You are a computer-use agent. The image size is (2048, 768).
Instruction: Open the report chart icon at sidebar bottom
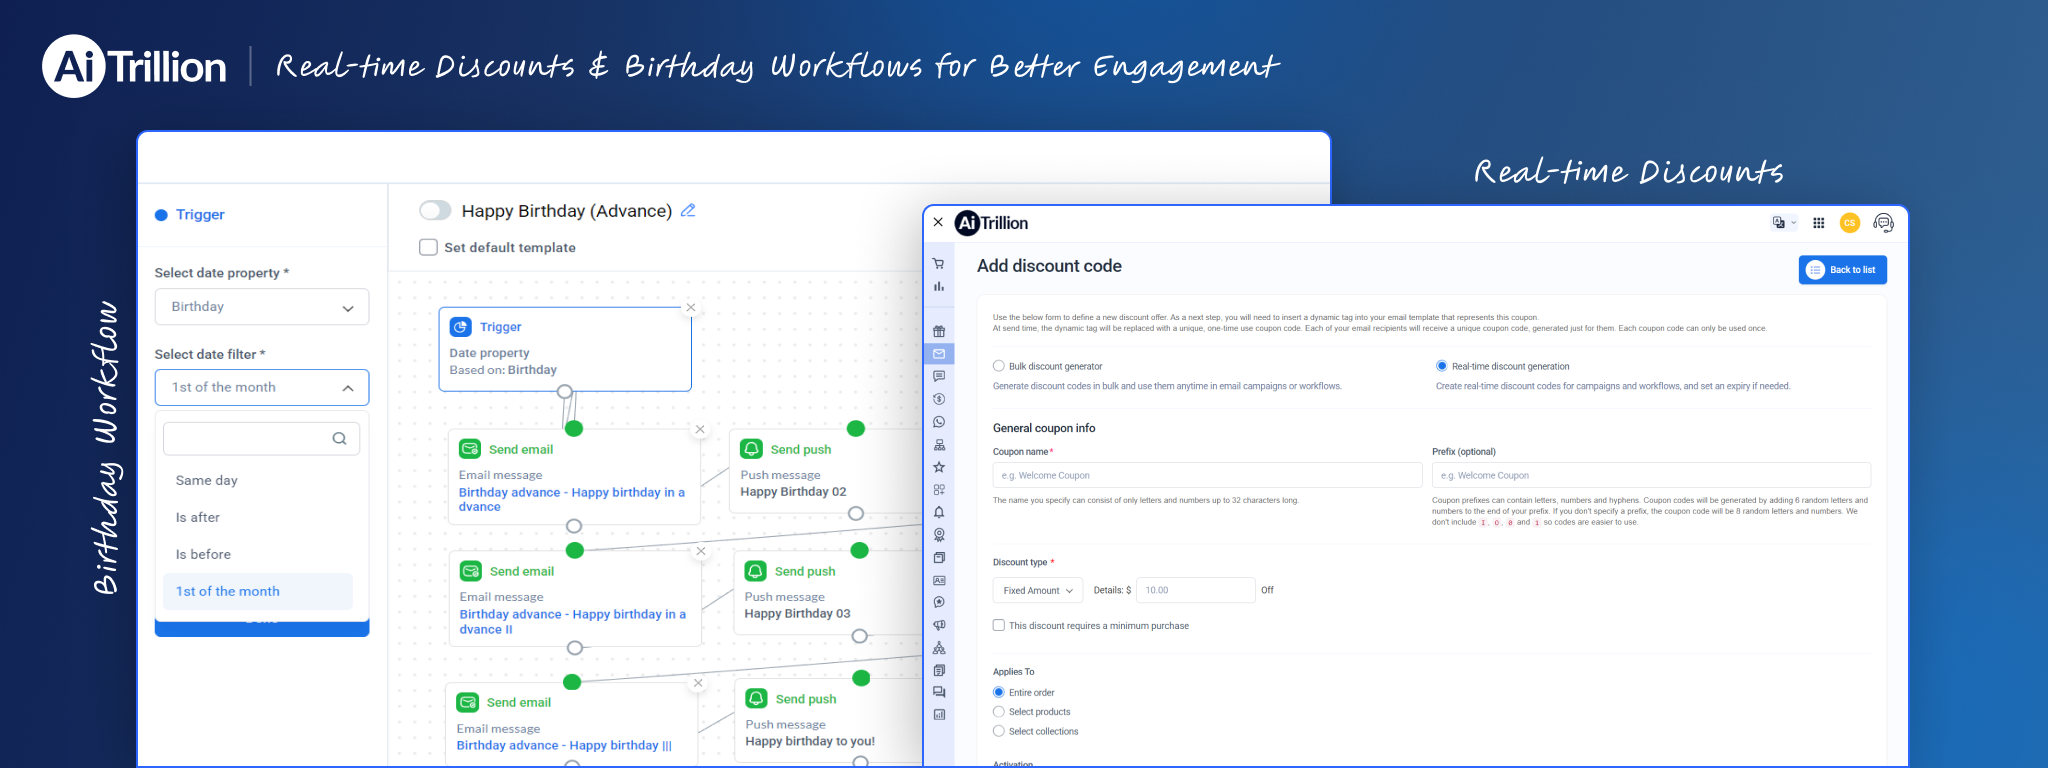[938, 715]
